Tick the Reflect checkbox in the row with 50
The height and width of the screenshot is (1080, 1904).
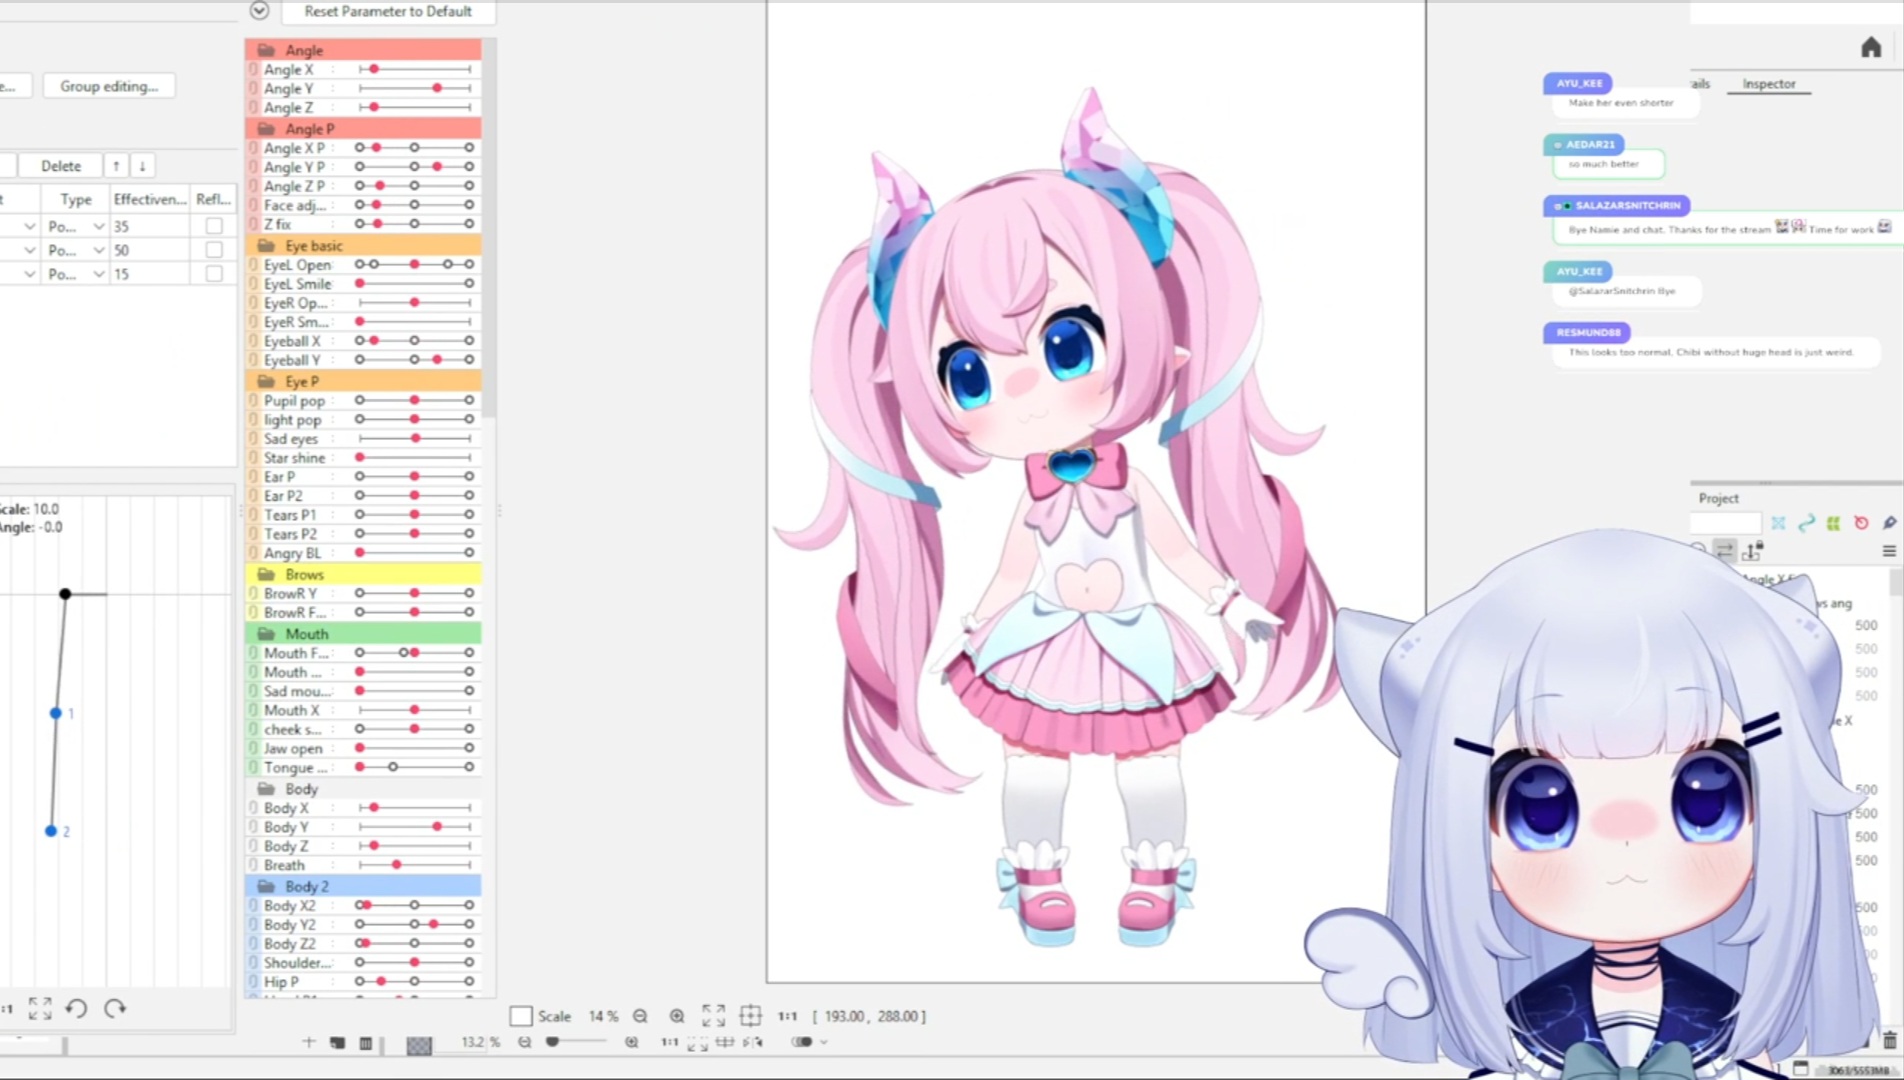214,250
